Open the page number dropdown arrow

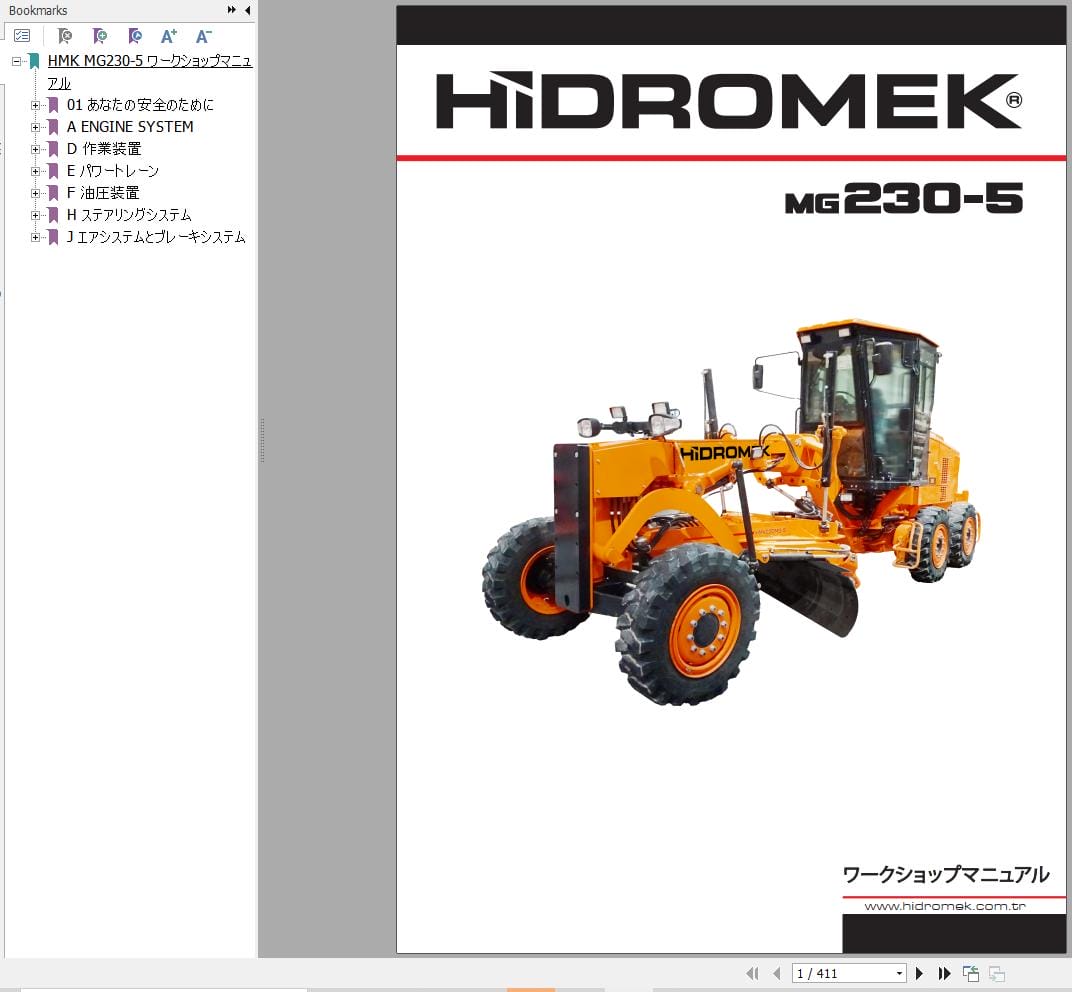coord(900,974)
